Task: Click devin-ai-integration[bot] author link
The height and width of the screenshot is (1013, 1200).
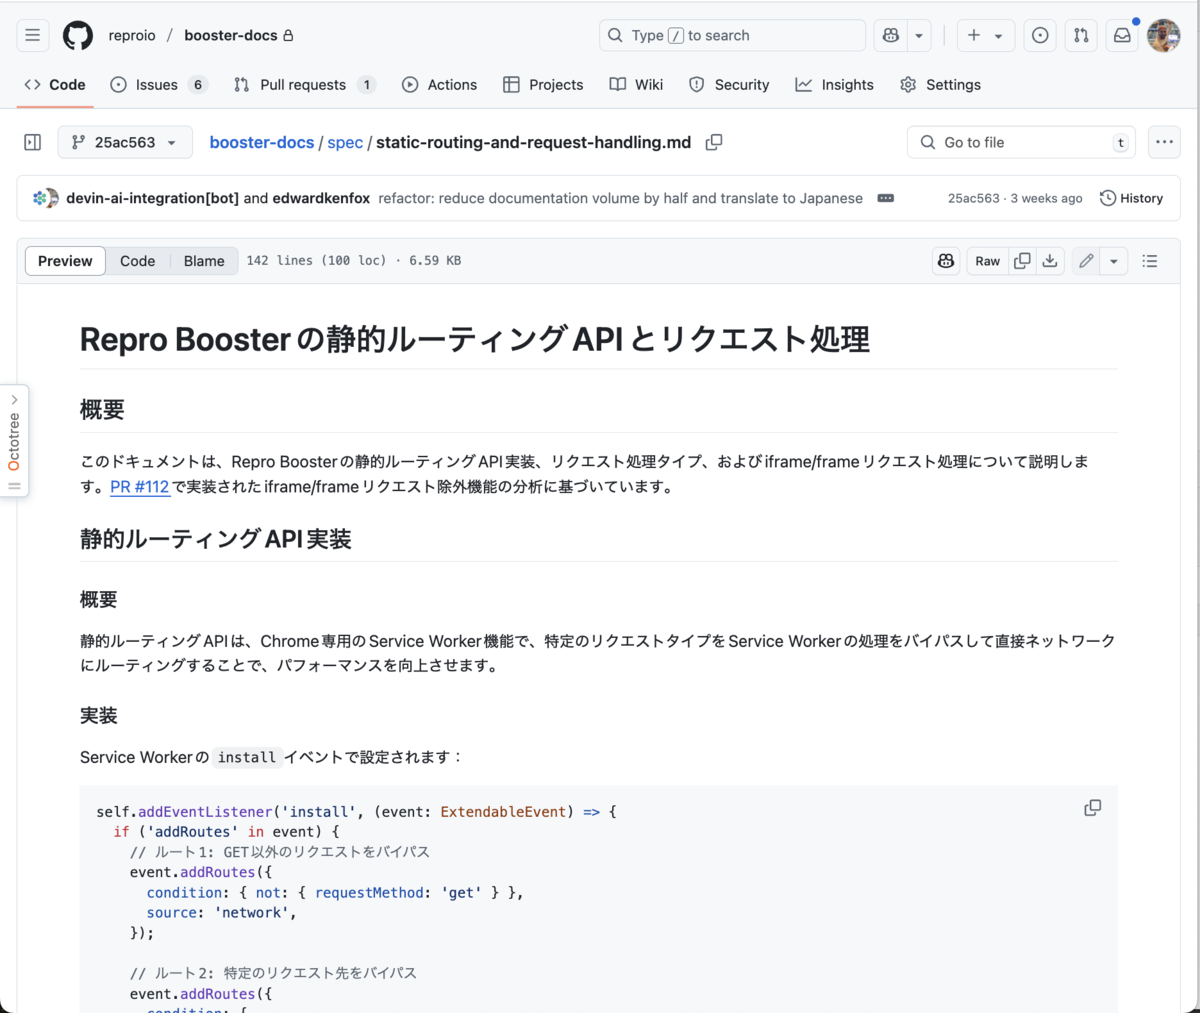Action: tap(152, 198)
